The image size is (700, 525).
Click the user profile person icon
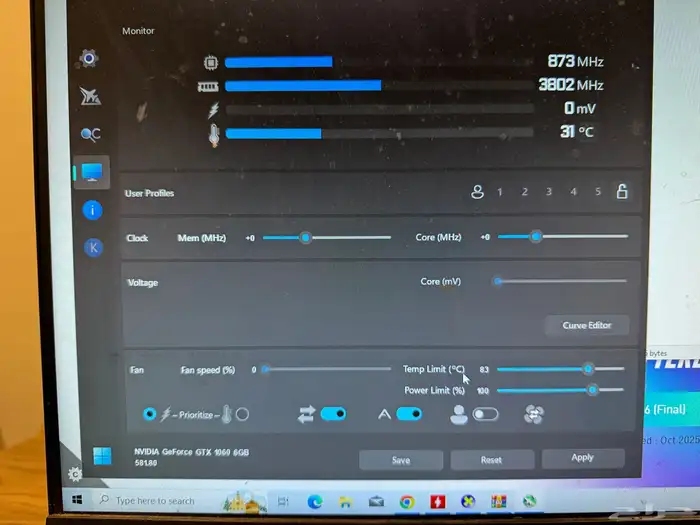pyautogui.click(x=477, y=192)
